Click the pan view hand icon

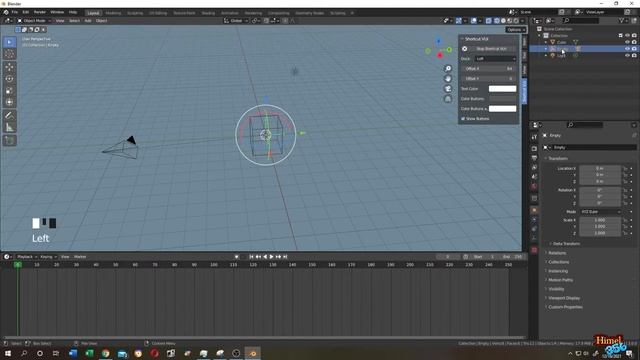point(448,78)
